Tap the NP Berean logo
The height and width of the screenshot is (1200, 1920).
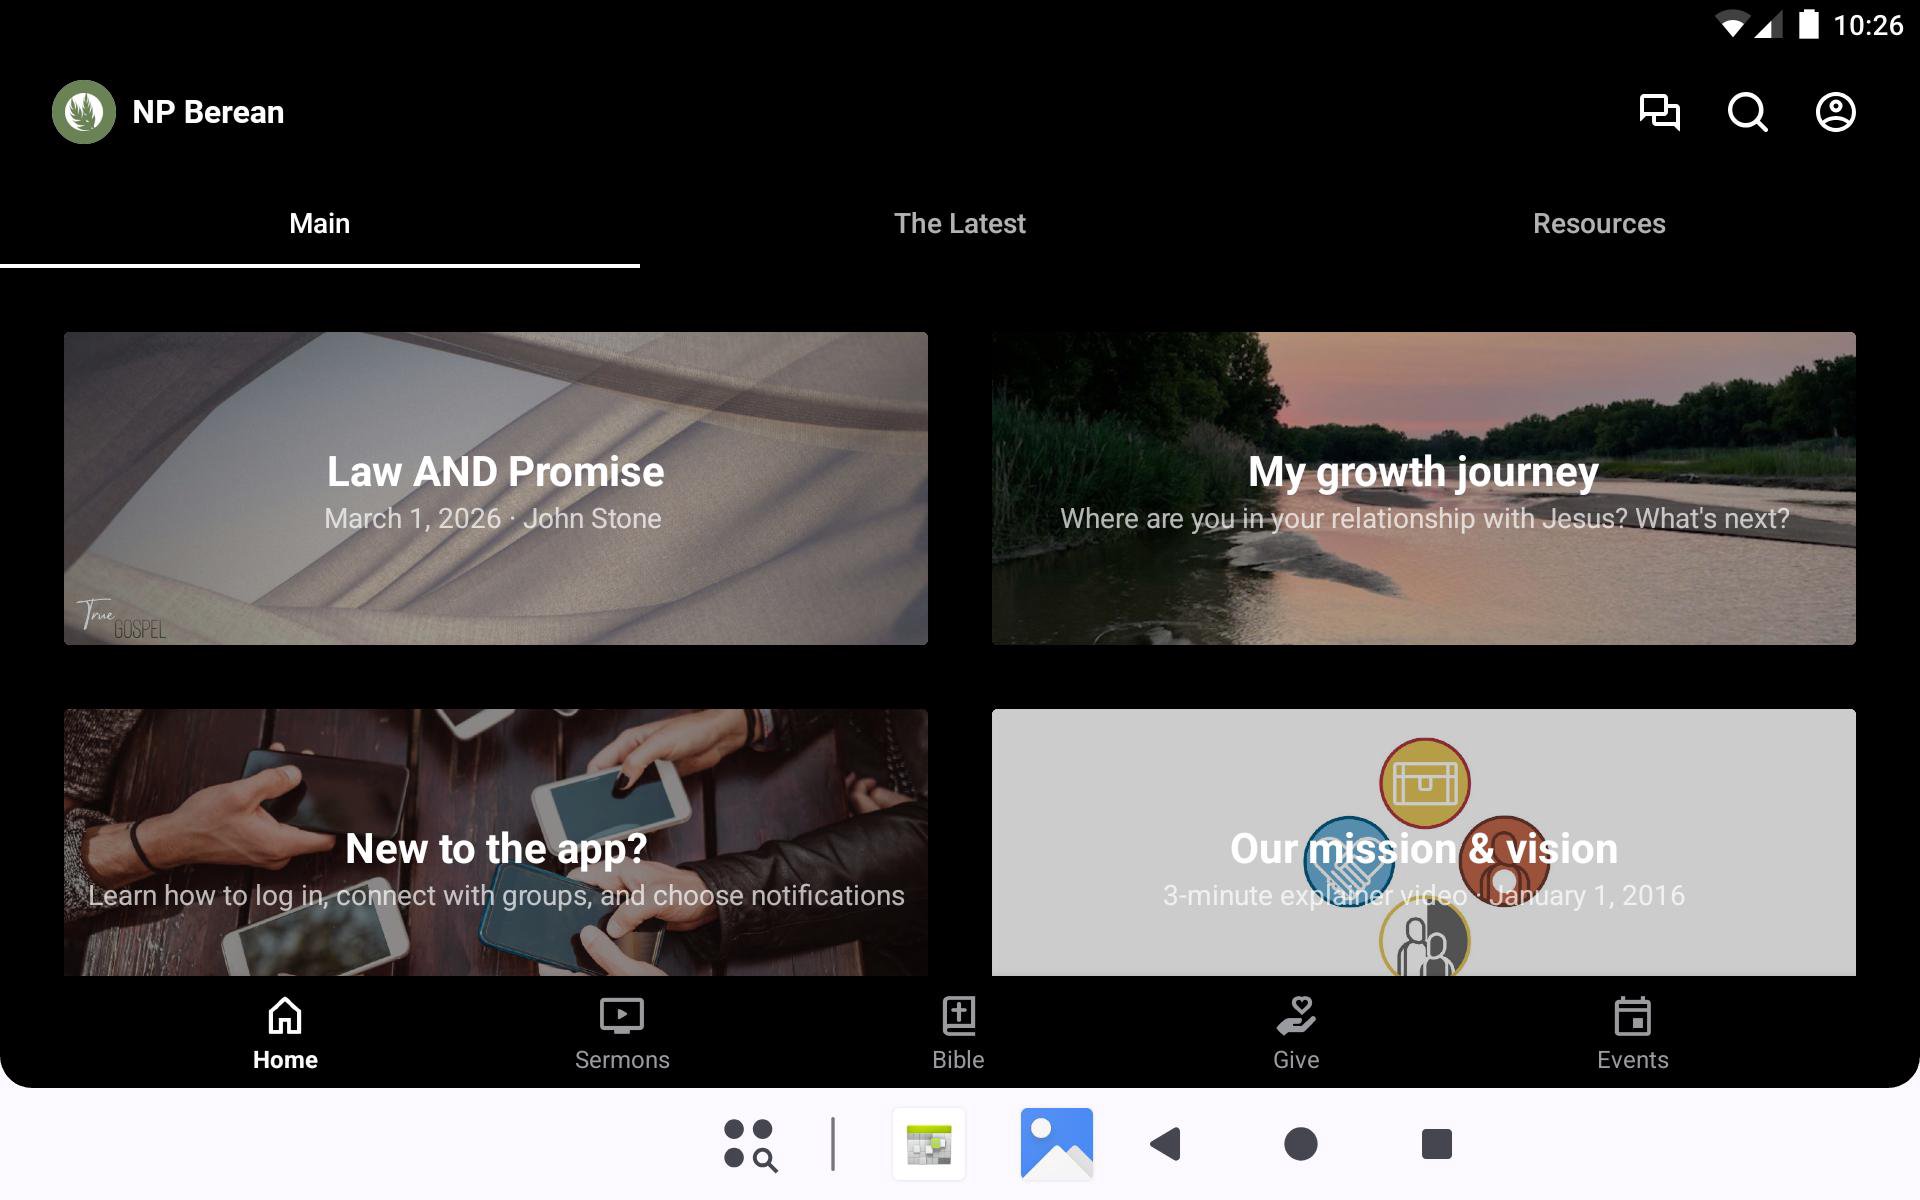pyautogui.click(x=84, y=112)
